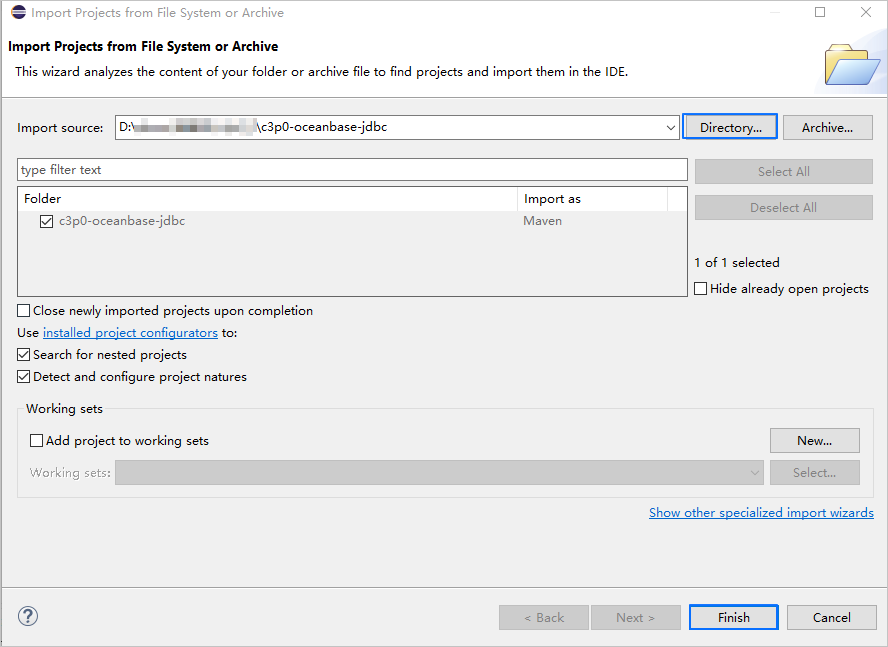Click the Eclipse icon in title bar
The height and width of the screenshot is (647, 888).
click(x=18, y=13)
